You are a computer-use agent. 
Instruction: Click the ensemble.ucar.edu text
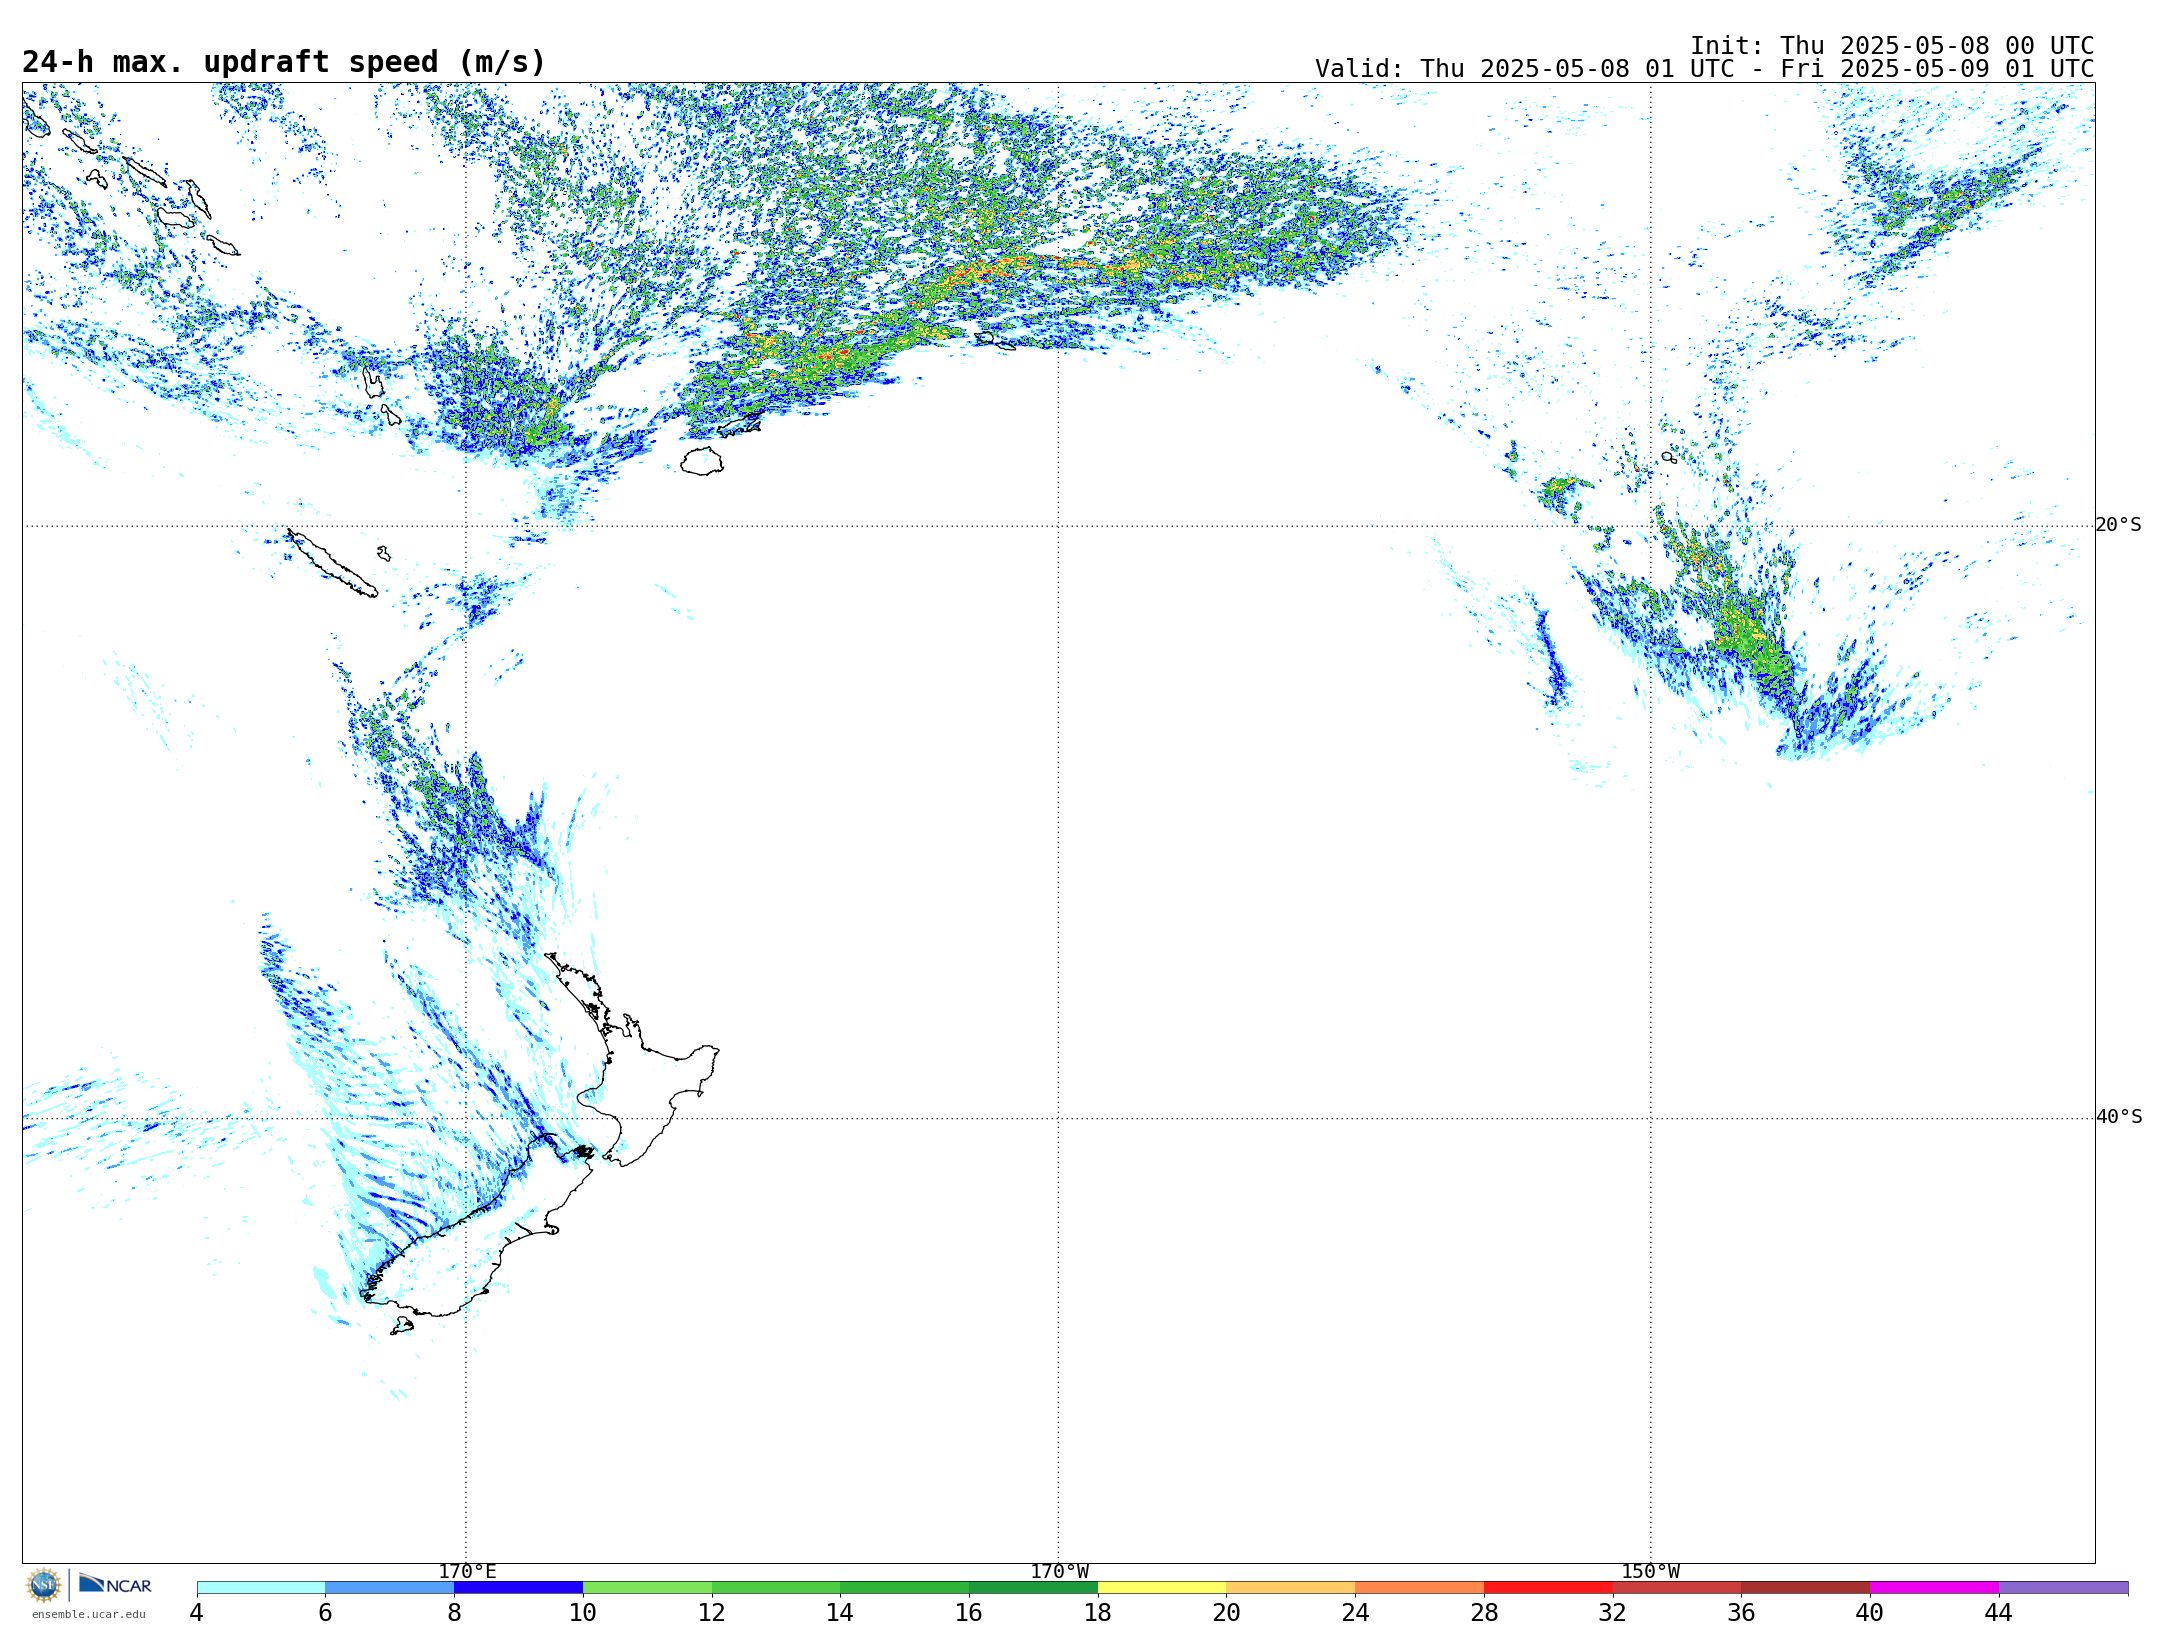point(89,1614)
